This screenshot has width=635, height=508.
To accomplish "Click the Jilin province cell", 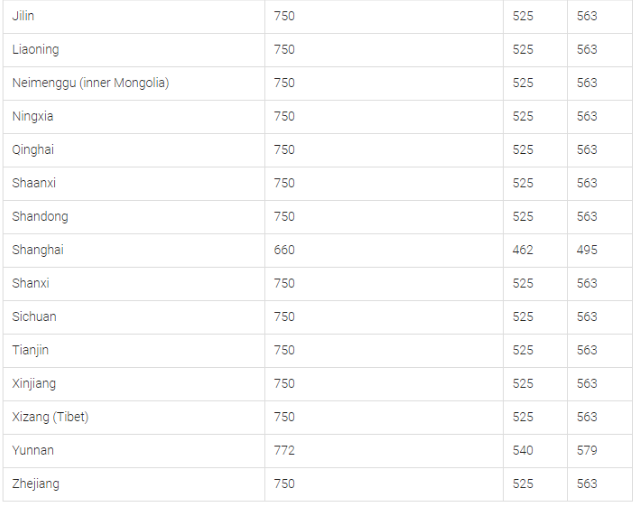I will [23, 16].
